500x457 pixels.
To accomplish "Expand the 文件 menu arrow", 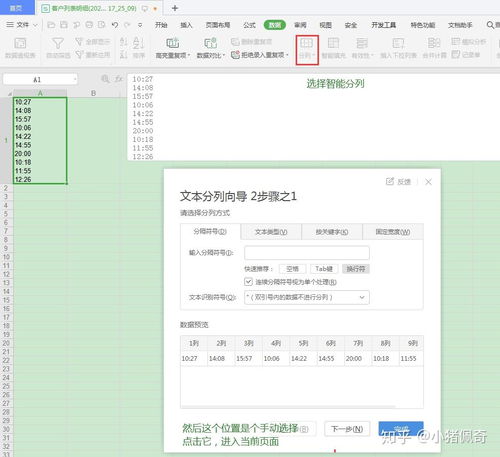I will 35,25.
